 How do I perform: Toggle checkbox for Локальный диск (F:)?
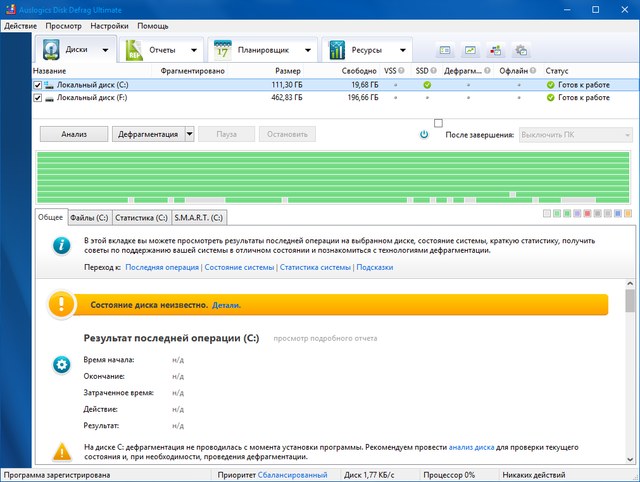(38, 98)
